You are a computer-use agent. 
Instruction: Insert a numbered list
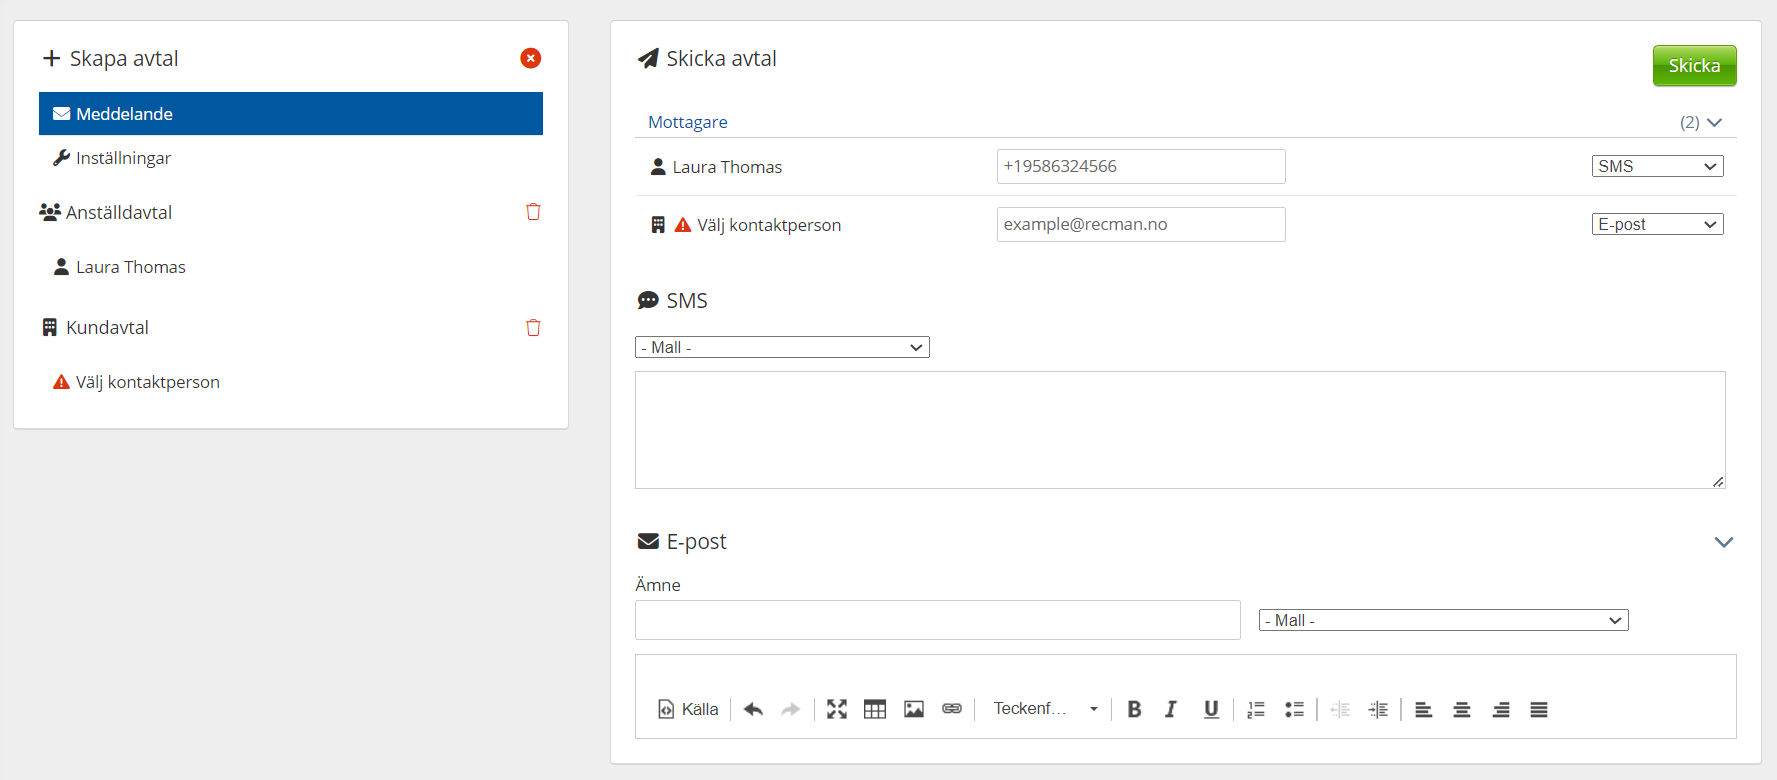click(1256, 709)
